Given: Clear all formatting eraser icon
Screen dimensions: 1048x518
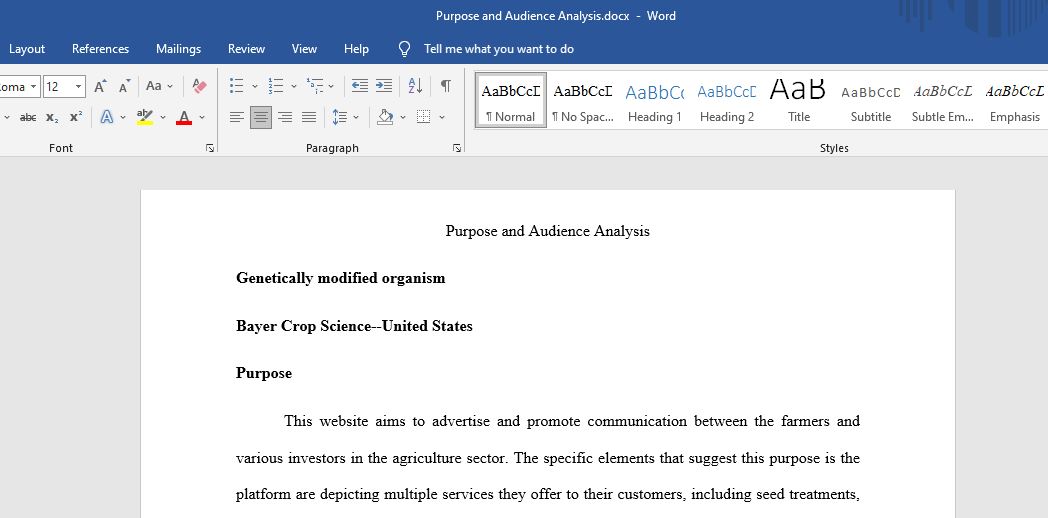Looking at the screenshot, I should [199, 86].
